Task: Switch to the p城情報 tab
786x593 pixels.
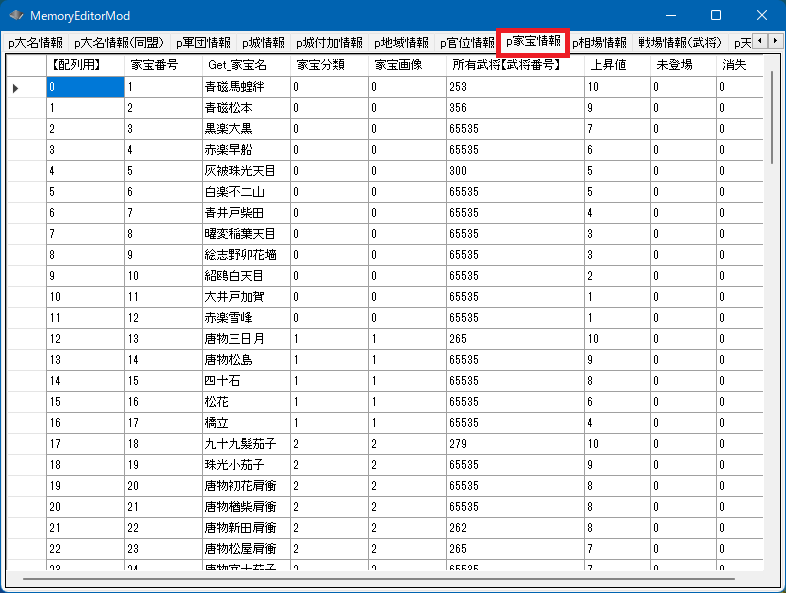Action: click(263, 43)
